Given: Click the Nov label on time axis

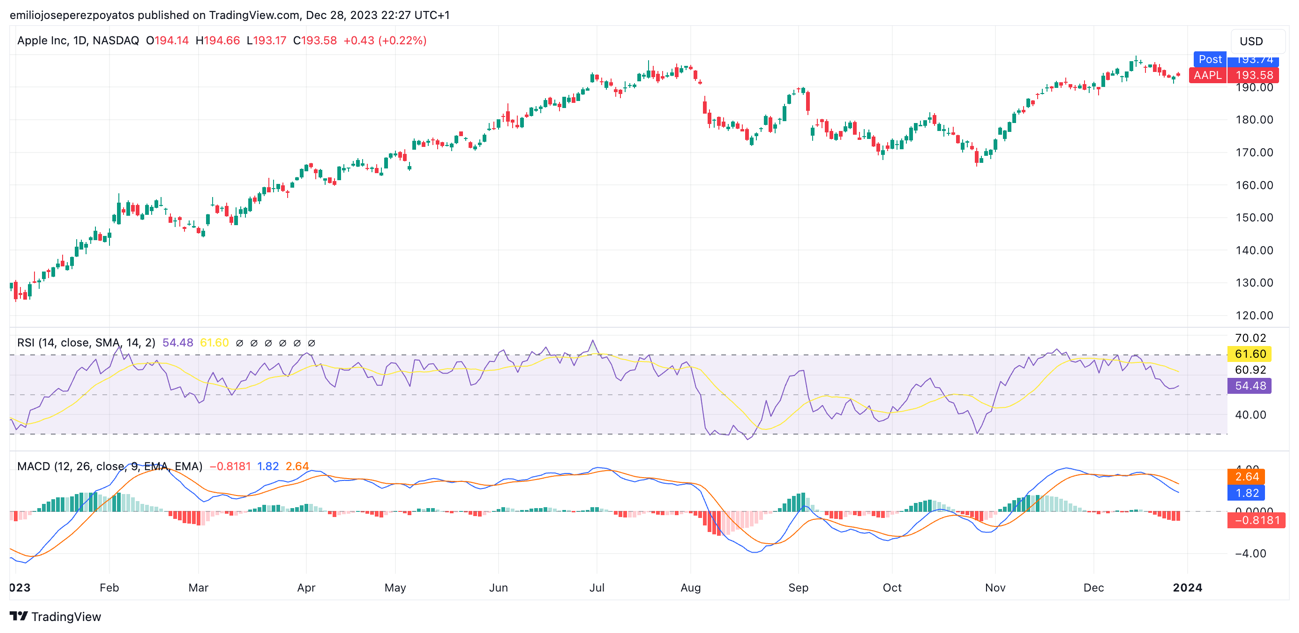Looking at the screenshot, I should point(994,588).
